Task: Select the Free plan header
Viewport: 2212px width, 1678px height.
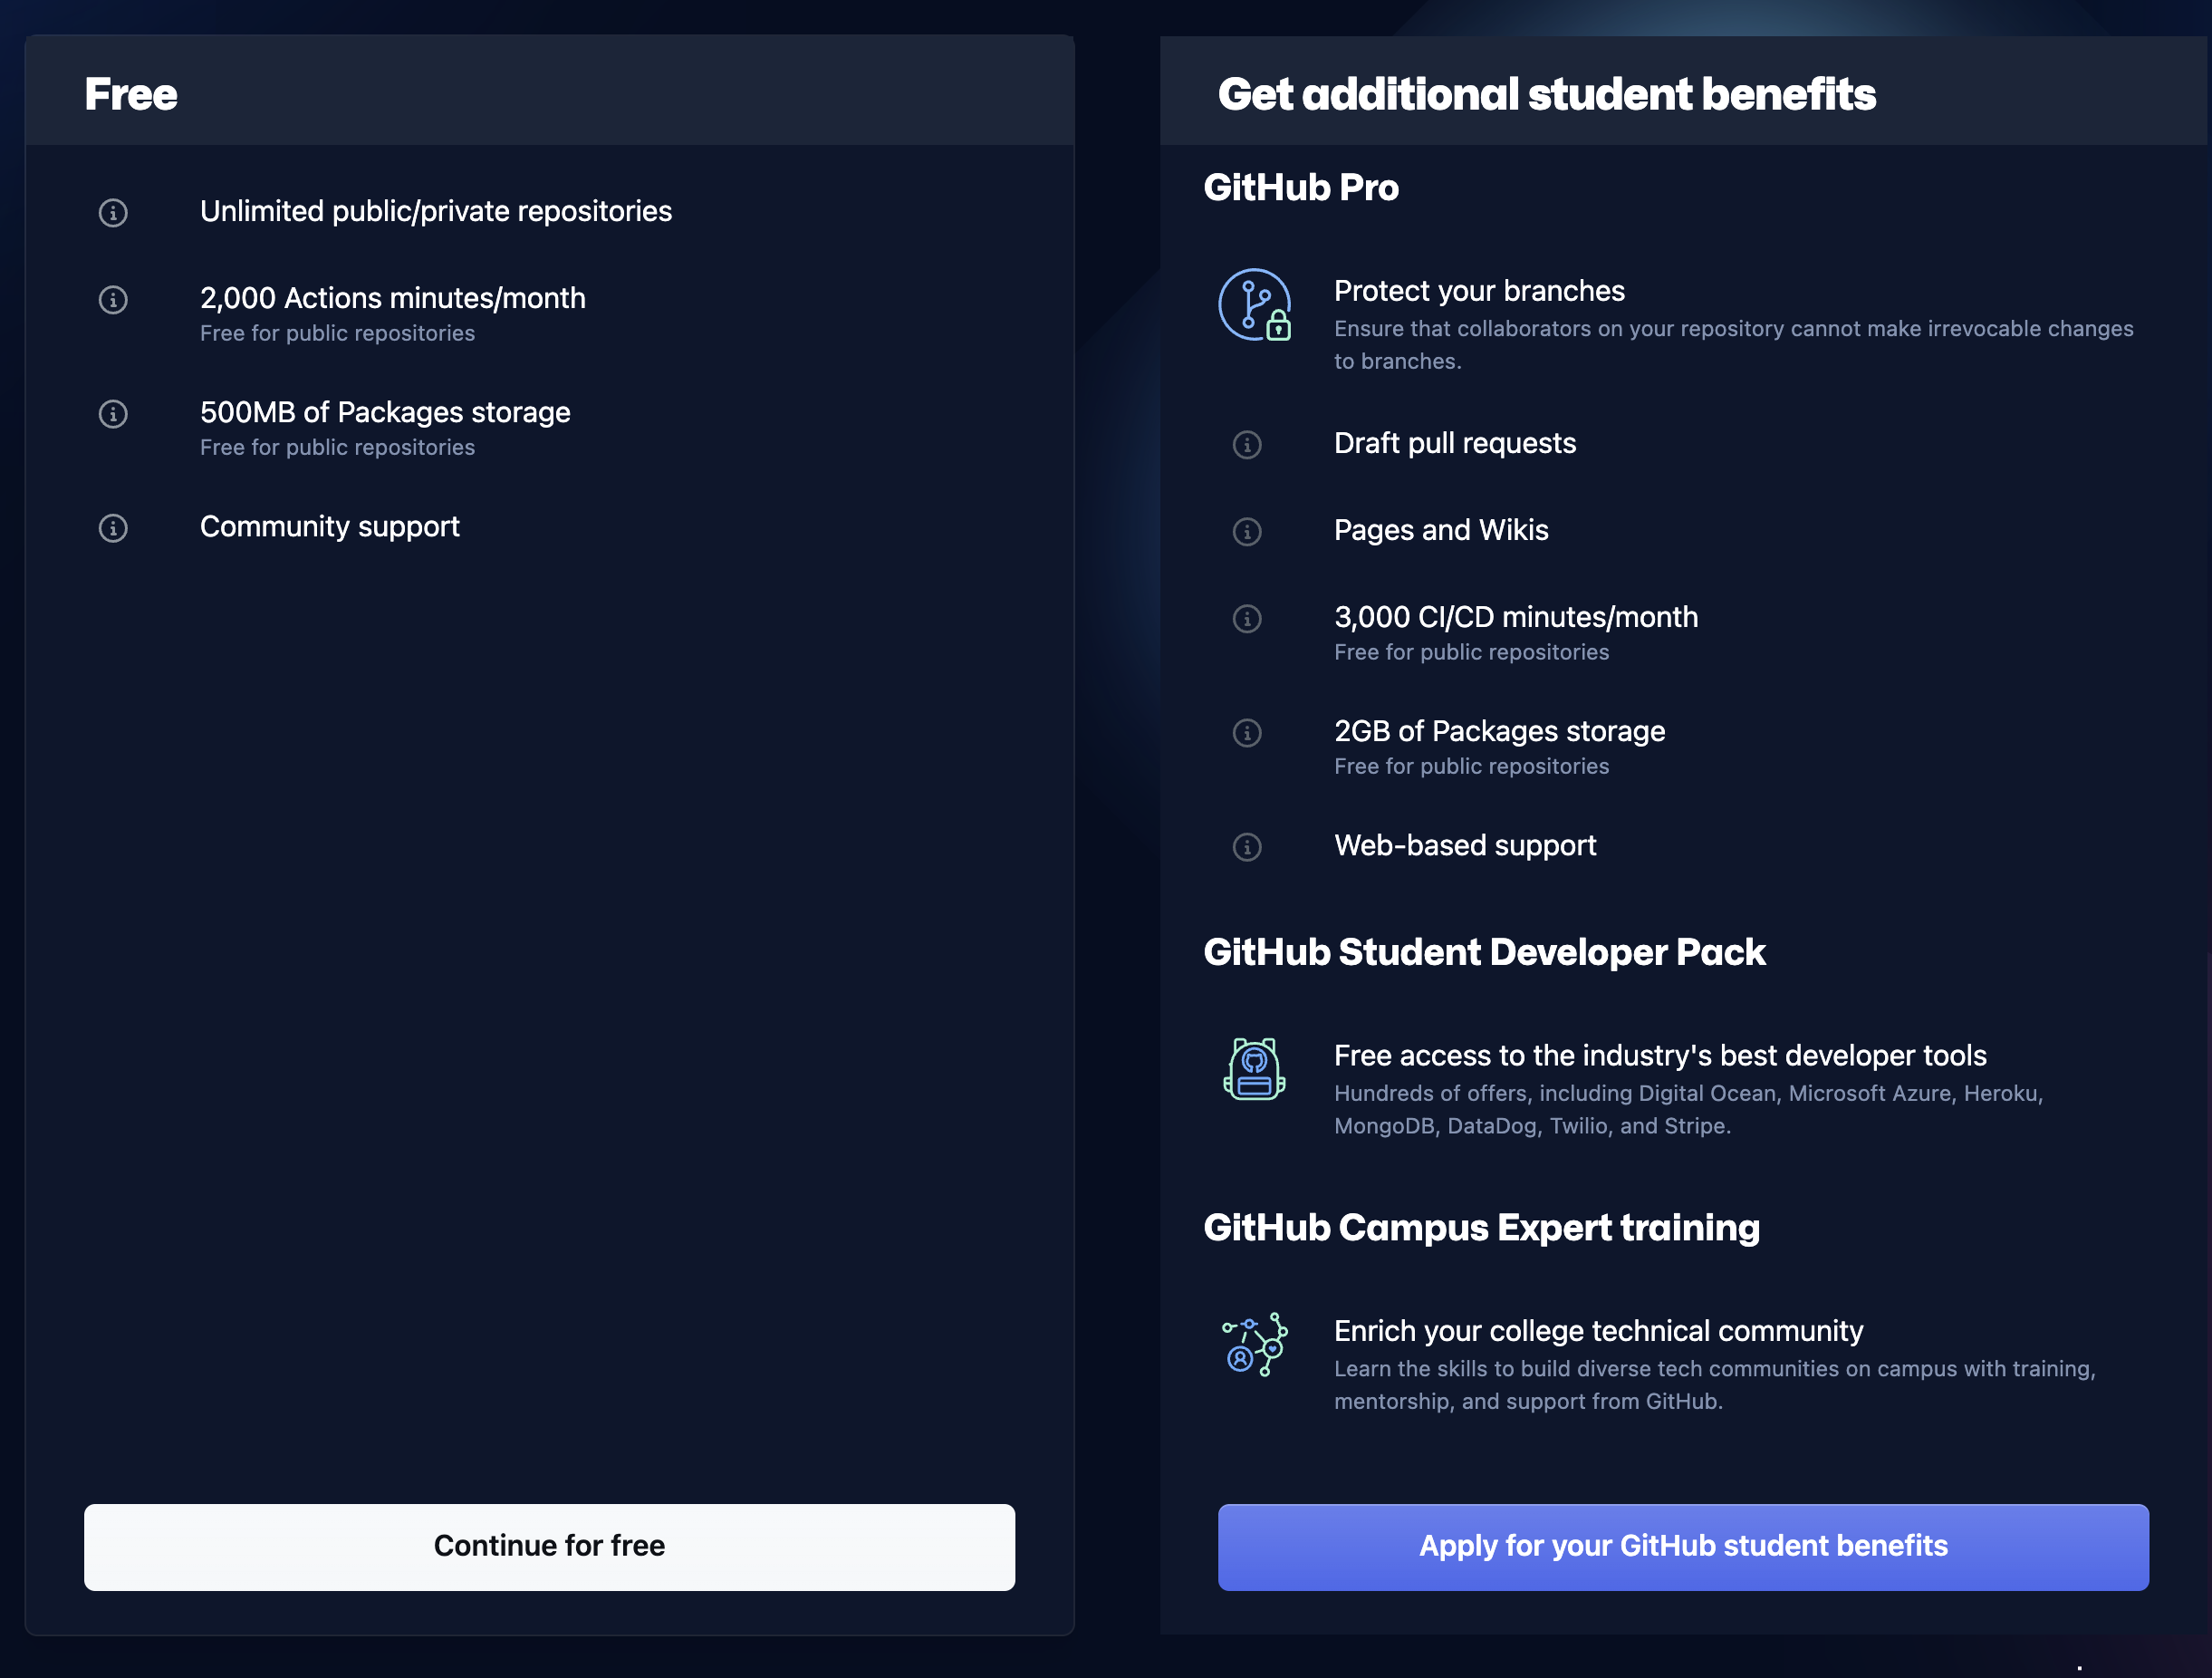Action: pyautogui.click(x=130, y=93)
